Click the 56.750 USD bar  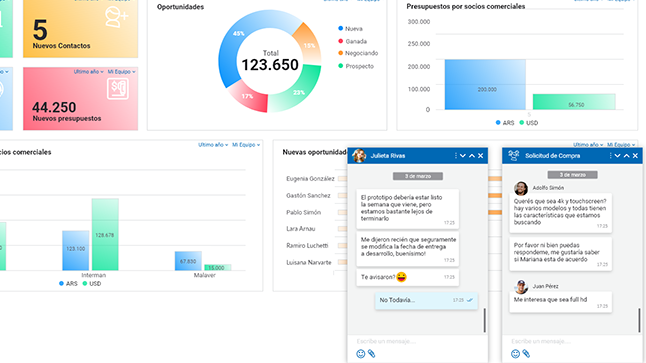click(574, 102)
